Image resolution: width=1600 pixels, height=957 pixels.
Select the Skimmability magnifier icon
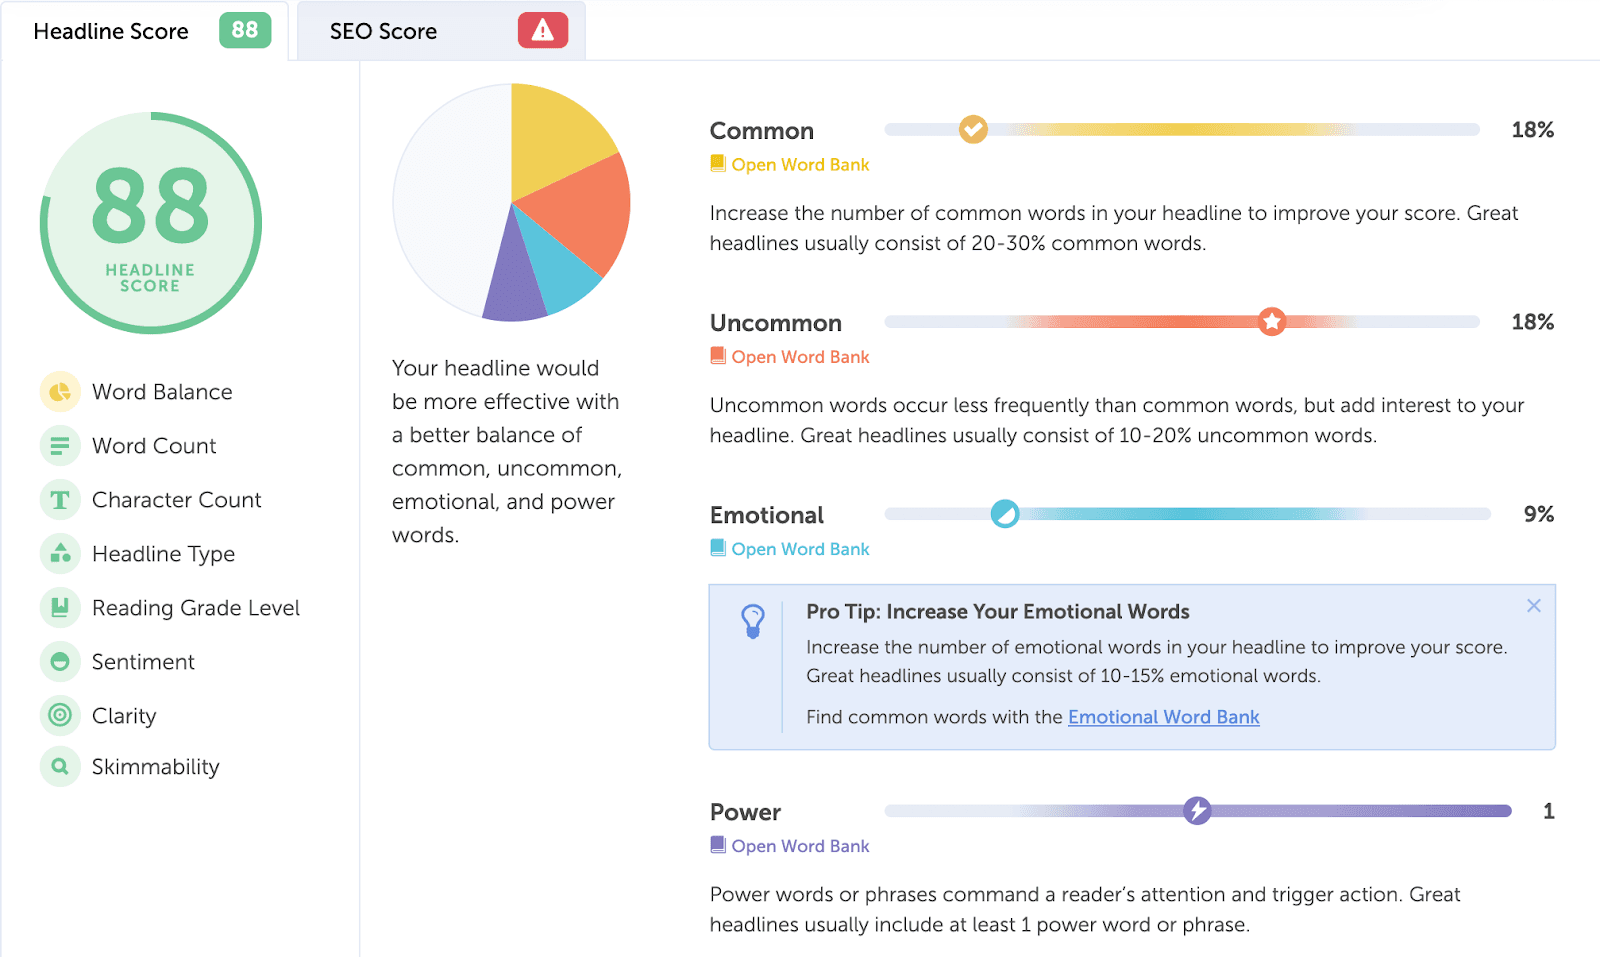tap(60, 766)
